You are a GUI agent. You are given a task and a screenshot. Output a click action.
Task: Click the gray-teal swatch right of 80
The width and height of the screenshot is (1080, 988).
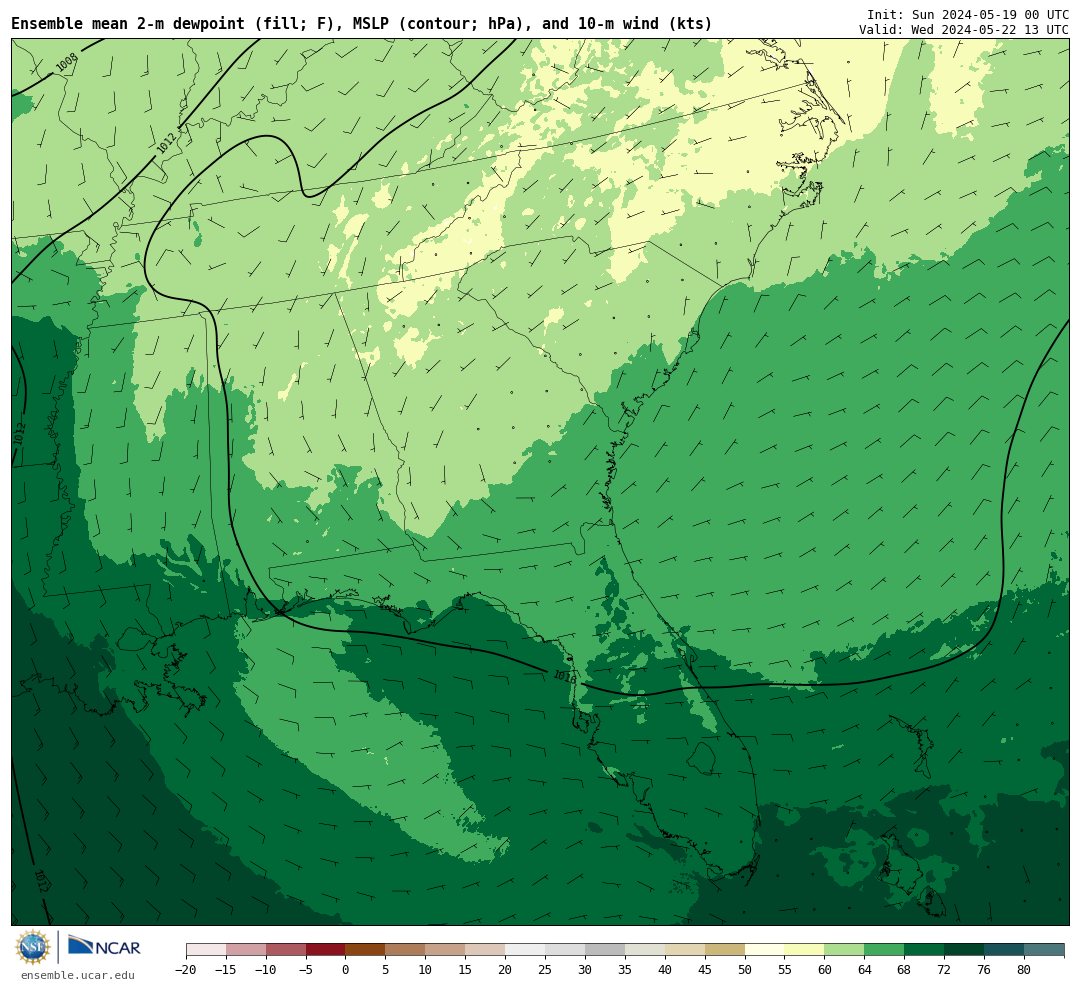tap(1044, 949)
